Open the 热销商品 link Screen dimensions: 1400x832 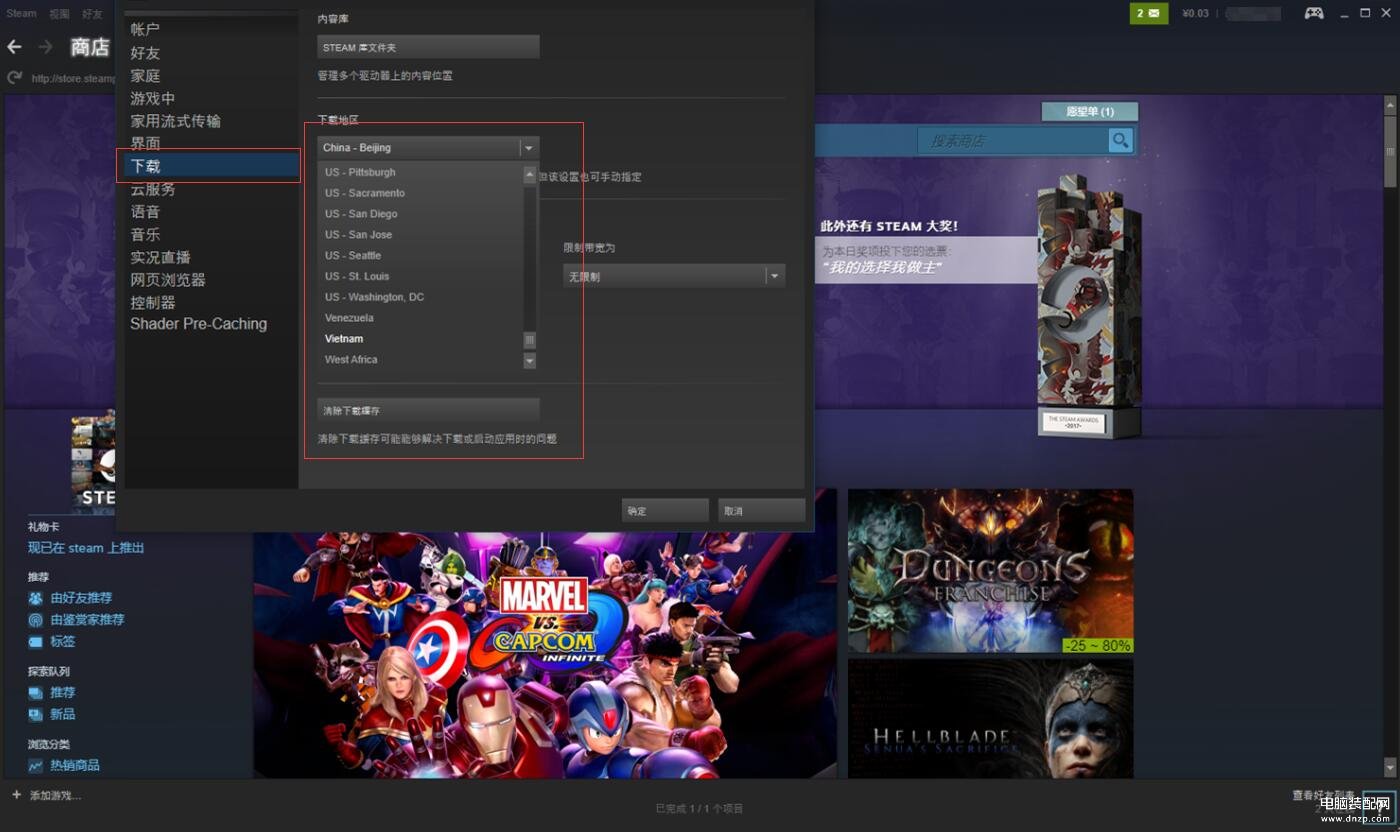click(x=75, y=766)
